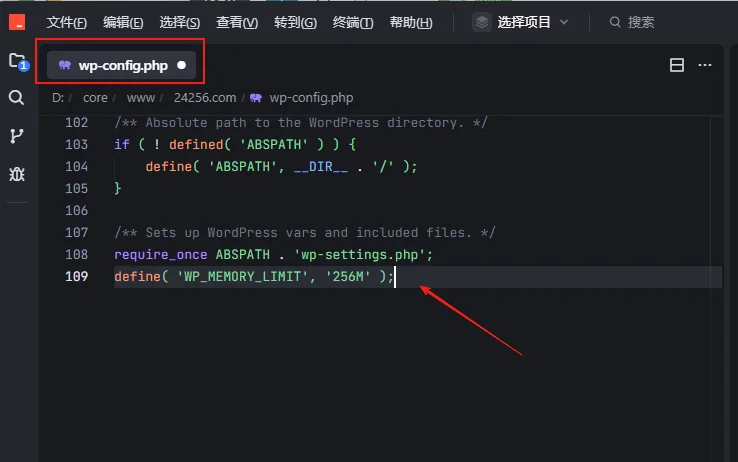
Task: Open the more actions ellipsis menu
Action: pos(705,65)
